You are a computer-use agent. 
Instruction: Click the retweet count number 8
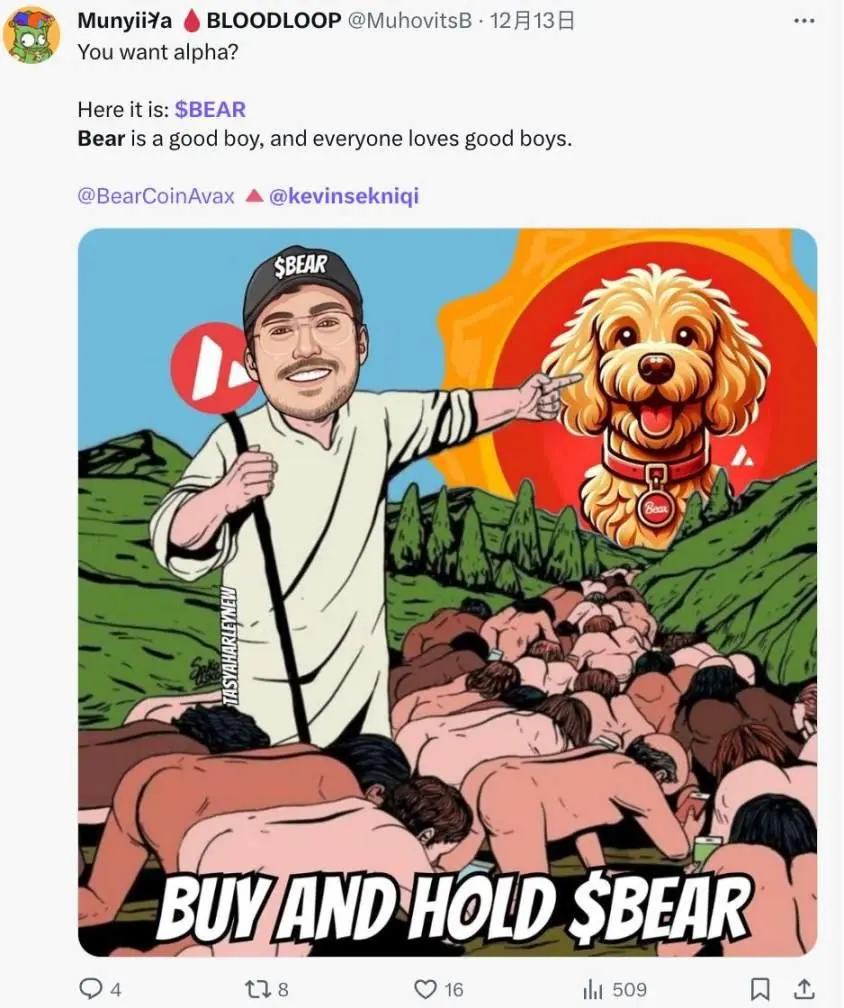tap(283, 989)
